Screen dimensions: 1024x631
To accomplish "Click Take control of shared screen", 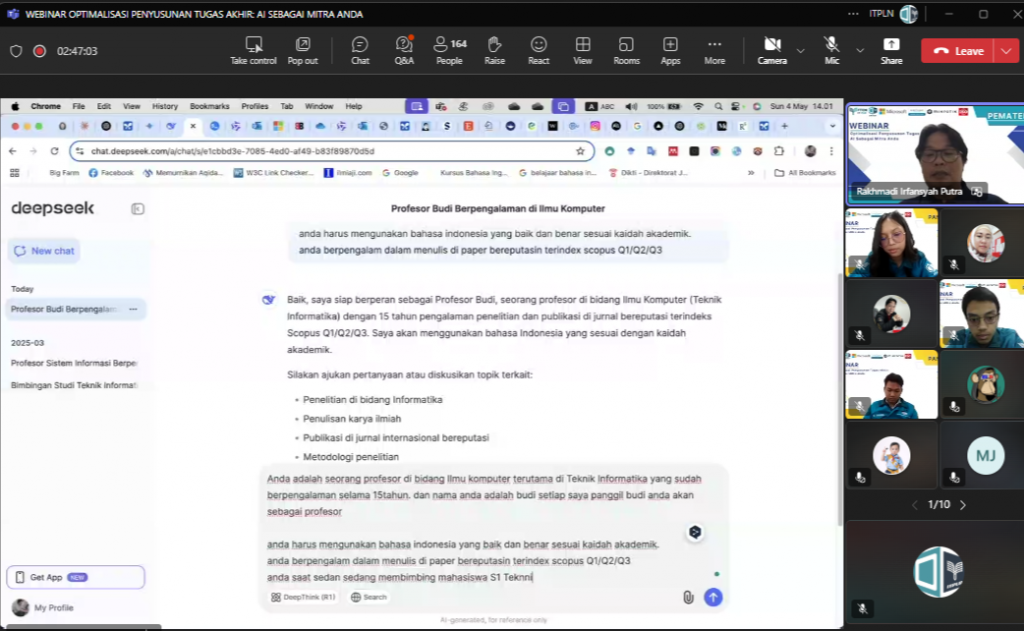I will click(x=253, y=50).
